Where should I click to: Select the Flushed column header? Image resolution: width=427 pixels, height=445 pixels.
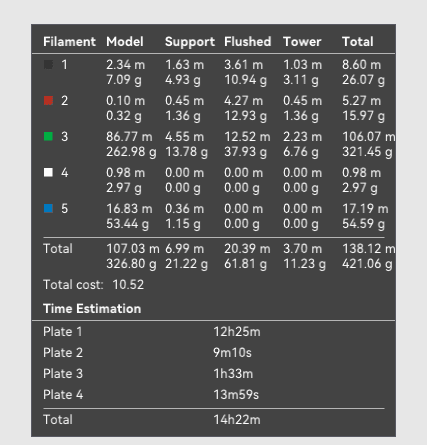coord(248,42)
